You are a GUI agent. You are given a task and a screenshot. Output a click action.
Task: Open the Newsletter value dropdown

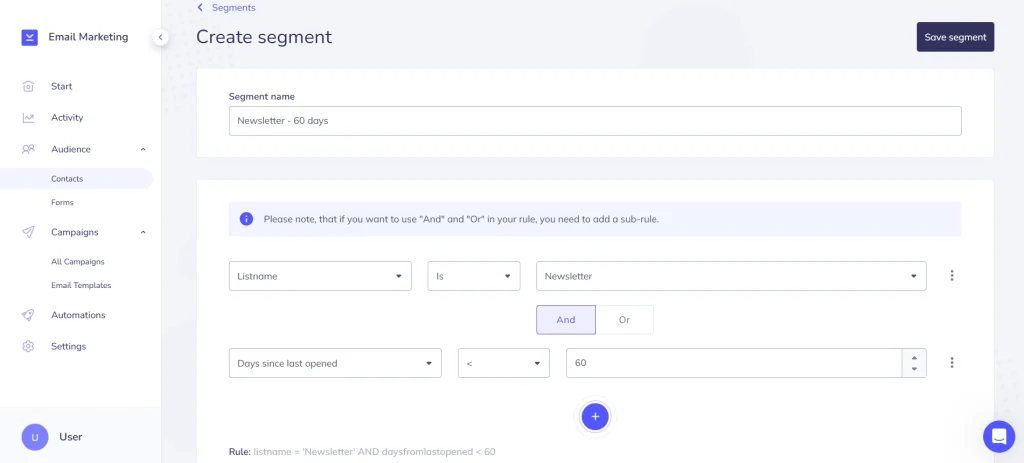pyautogui.click(x=731, y=276)
